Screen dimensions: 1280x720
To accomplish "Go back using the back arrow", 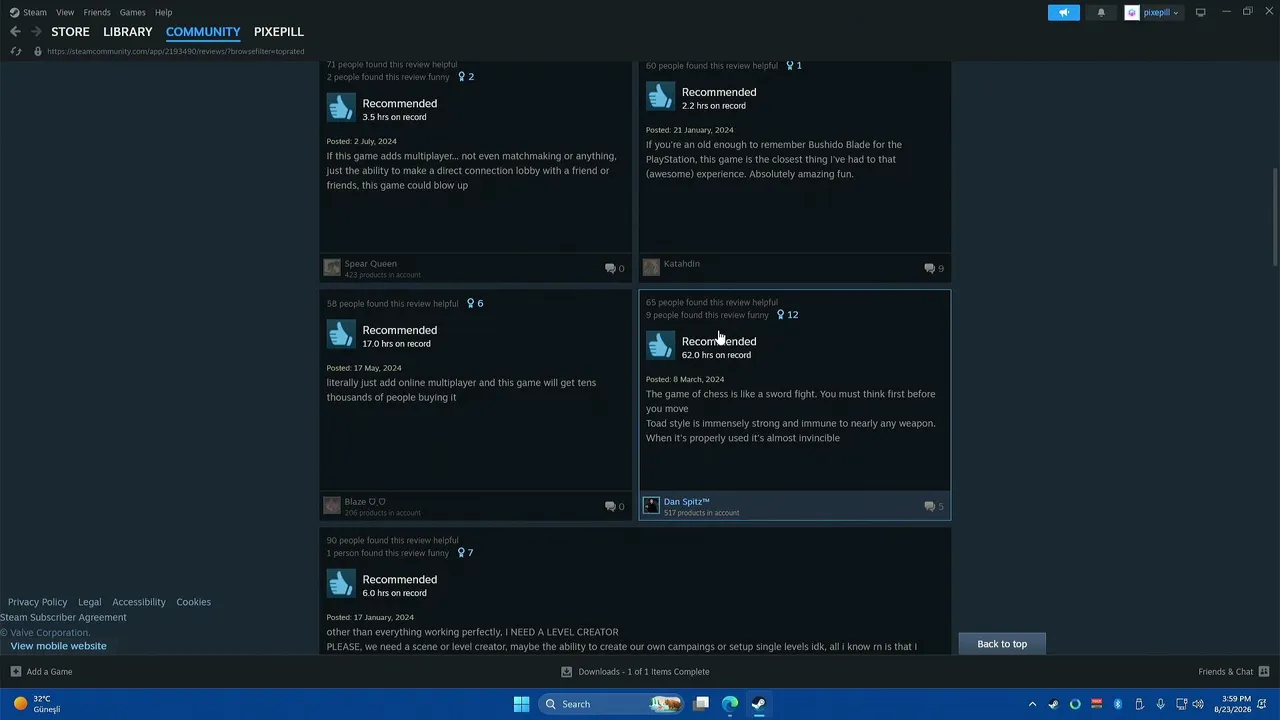I will (x=15, y=32).
